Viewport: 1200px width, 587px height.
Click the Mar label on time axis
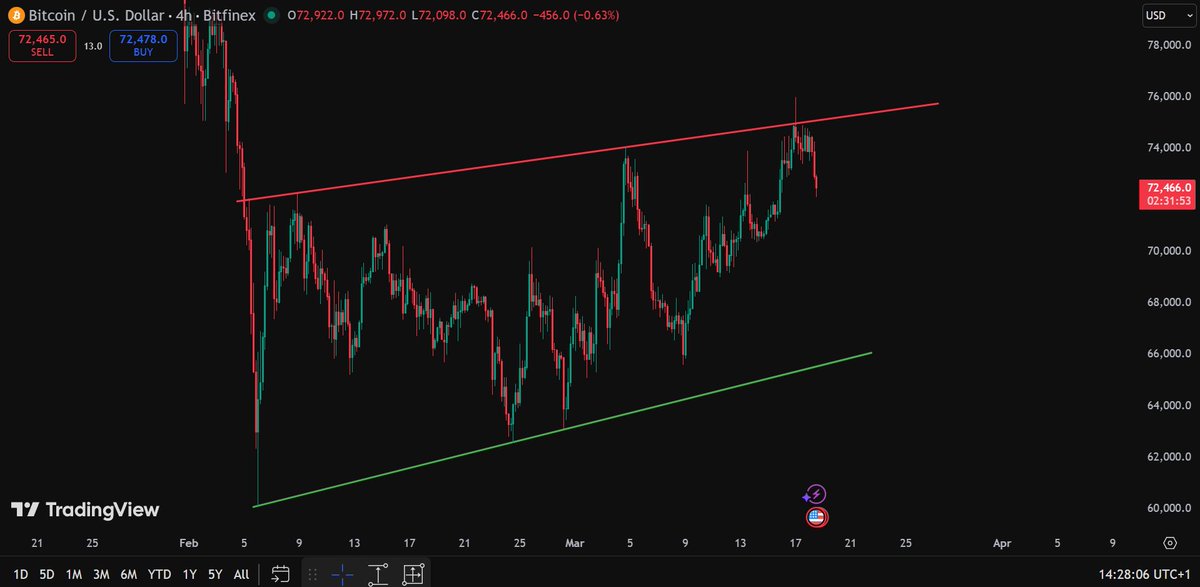pyautogui.click(x=575, y=543)
